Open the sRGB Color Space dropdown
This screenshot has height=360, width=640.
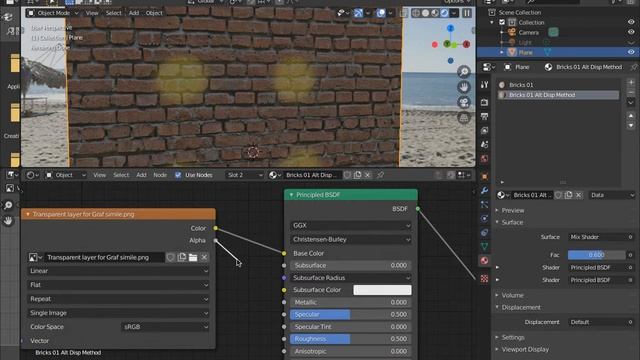pos(165,327)
